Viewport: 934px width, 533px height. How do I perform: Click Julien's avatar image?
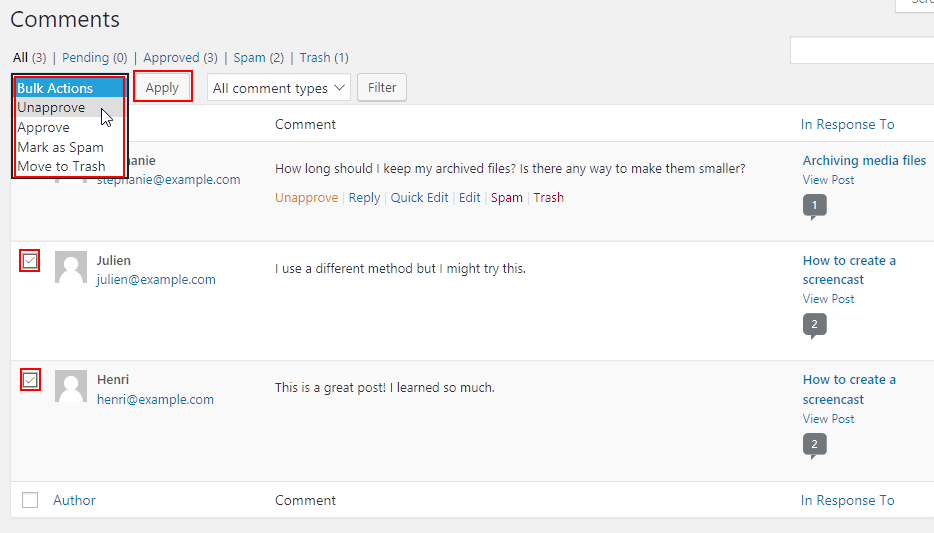point(71,267)
